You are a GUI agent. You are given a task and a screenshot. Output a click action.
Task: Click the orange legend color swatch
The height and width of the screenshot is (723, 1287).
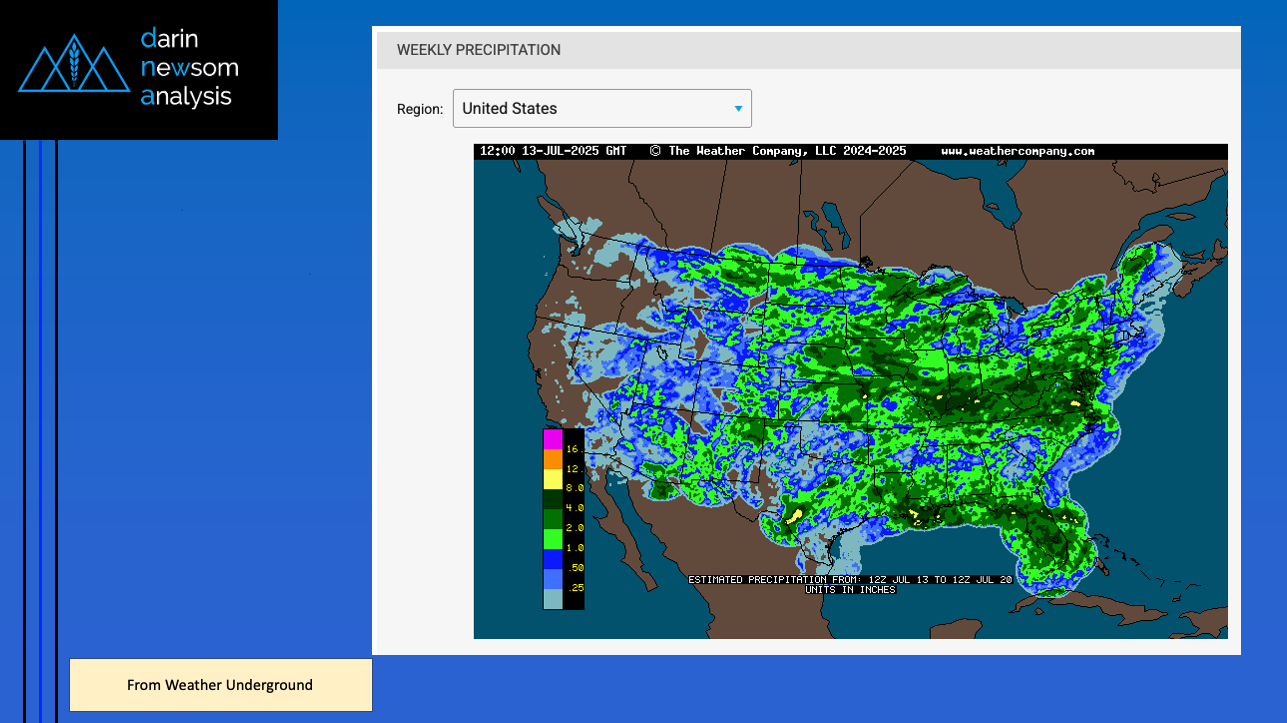[x=553, y=459]
